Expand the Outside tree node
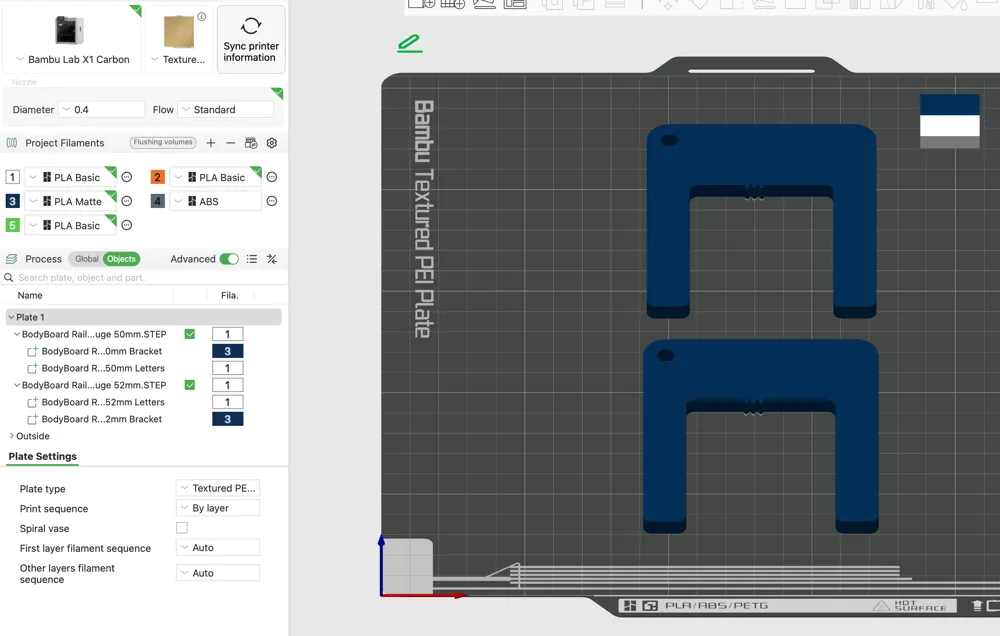Screen dimensions: 1000x636 [x=11, y=436]
